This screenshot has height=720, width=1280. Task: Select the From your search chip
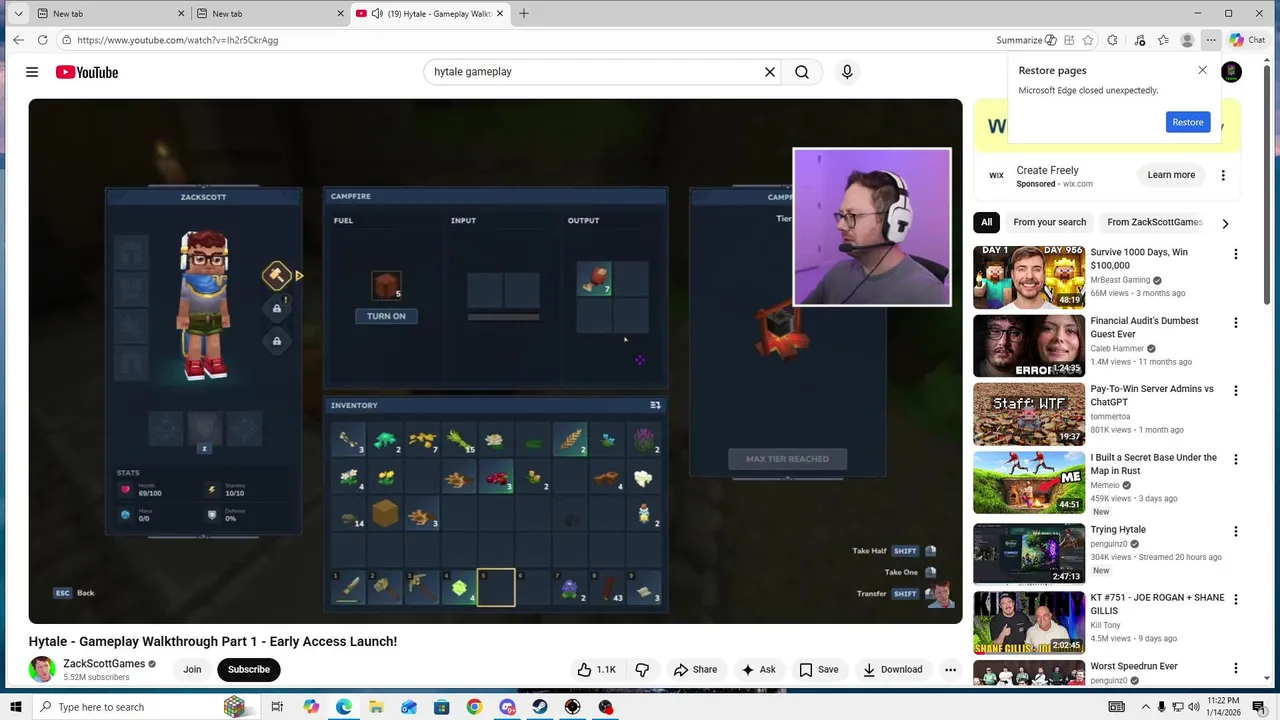(x=1049, y=222)
